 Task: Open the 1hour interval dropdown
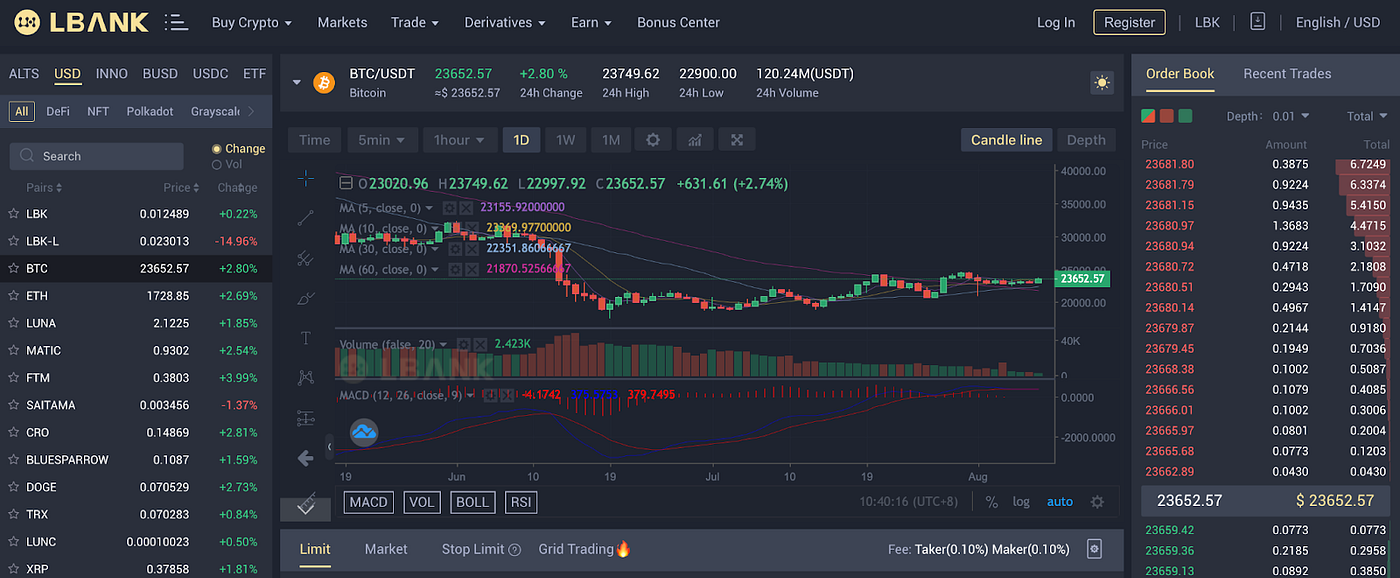(x=459, y=140)
